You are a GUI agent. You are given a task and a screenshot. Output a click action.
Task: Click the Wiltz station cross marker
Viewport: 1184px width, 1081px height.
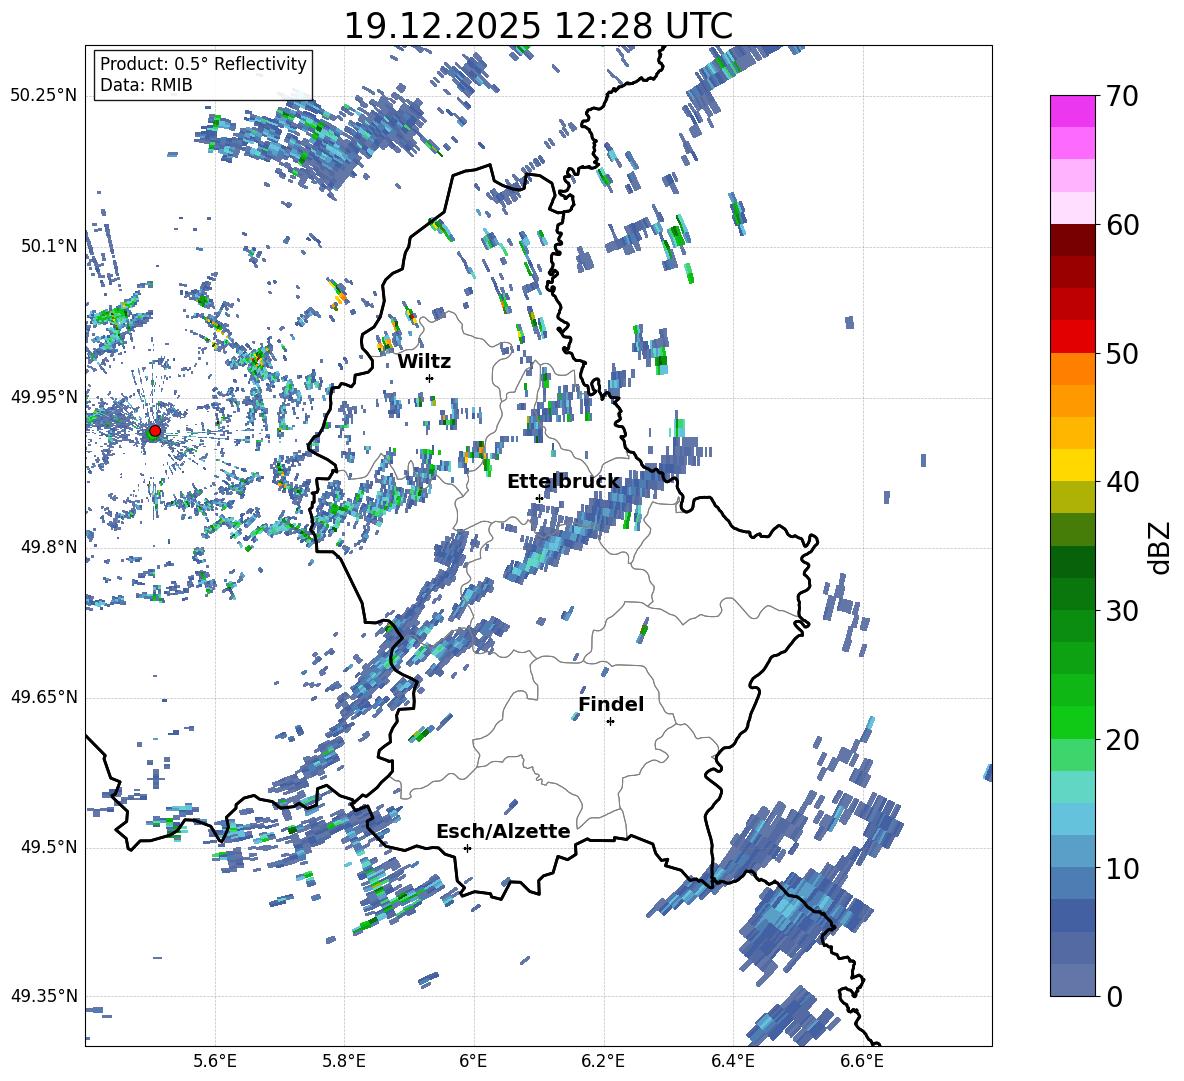[430, 378]
